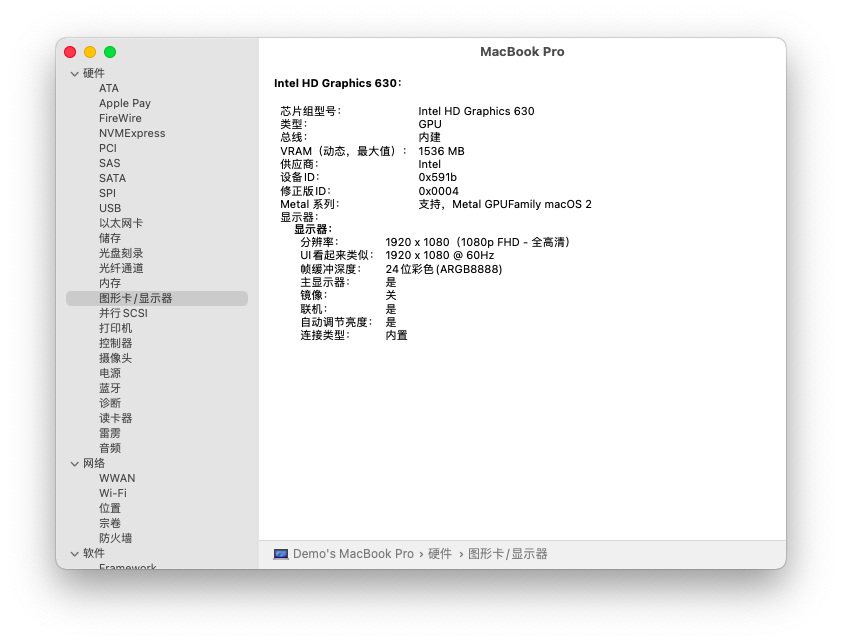Click the 1920 x 1080 @ 60Hz value
The image size is (842, 643).
point(440,256)
